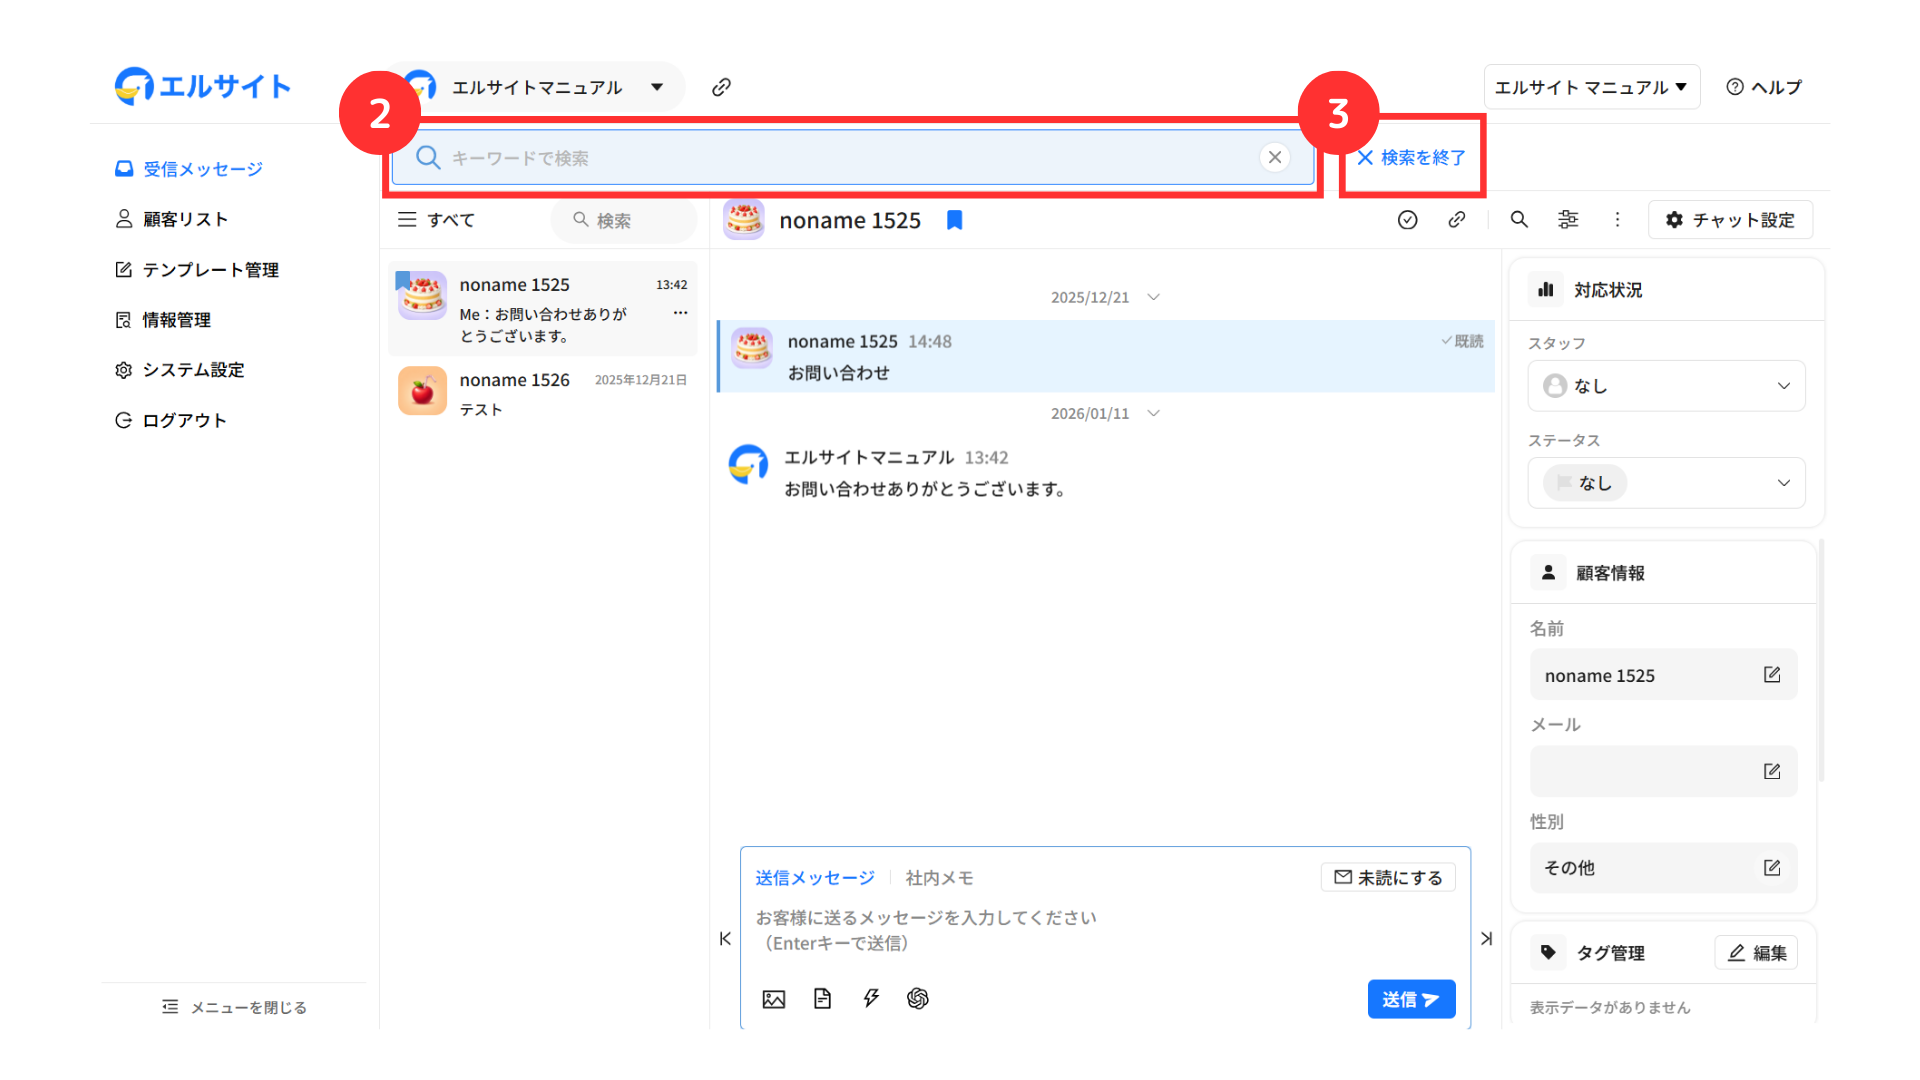1920x1080 pixels.
Task: Open the three-dot more menu in chat header
Action: 1617,220
